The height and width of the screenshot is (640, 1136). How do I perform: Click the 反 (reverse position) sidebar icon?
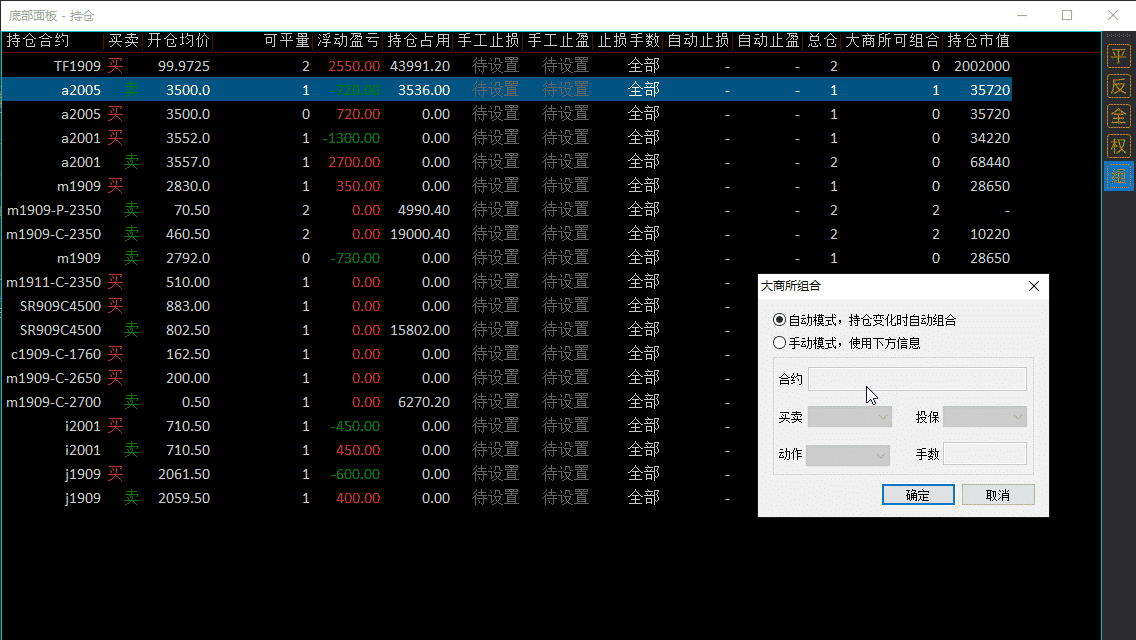[x=1118, y=86]
